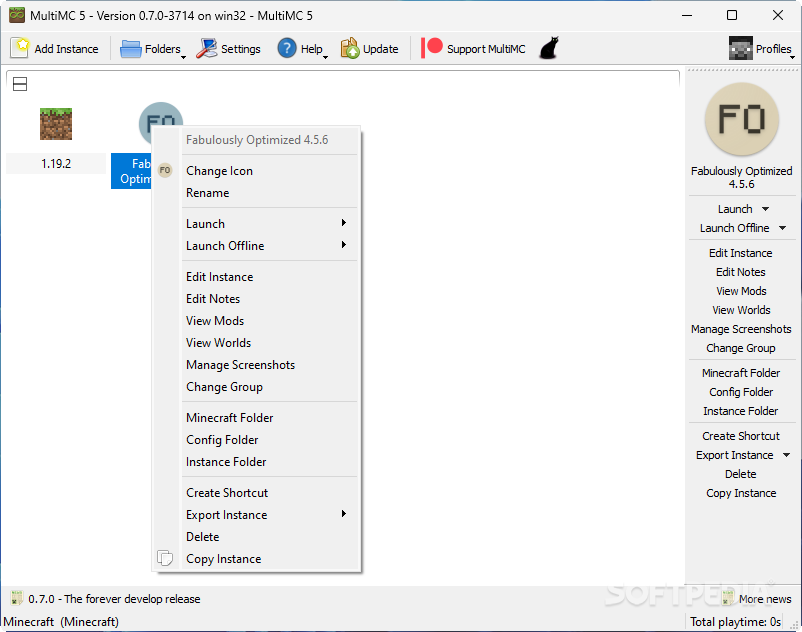
Task: Click Export Instance in right sidebar
Action: tap(734, 455)
